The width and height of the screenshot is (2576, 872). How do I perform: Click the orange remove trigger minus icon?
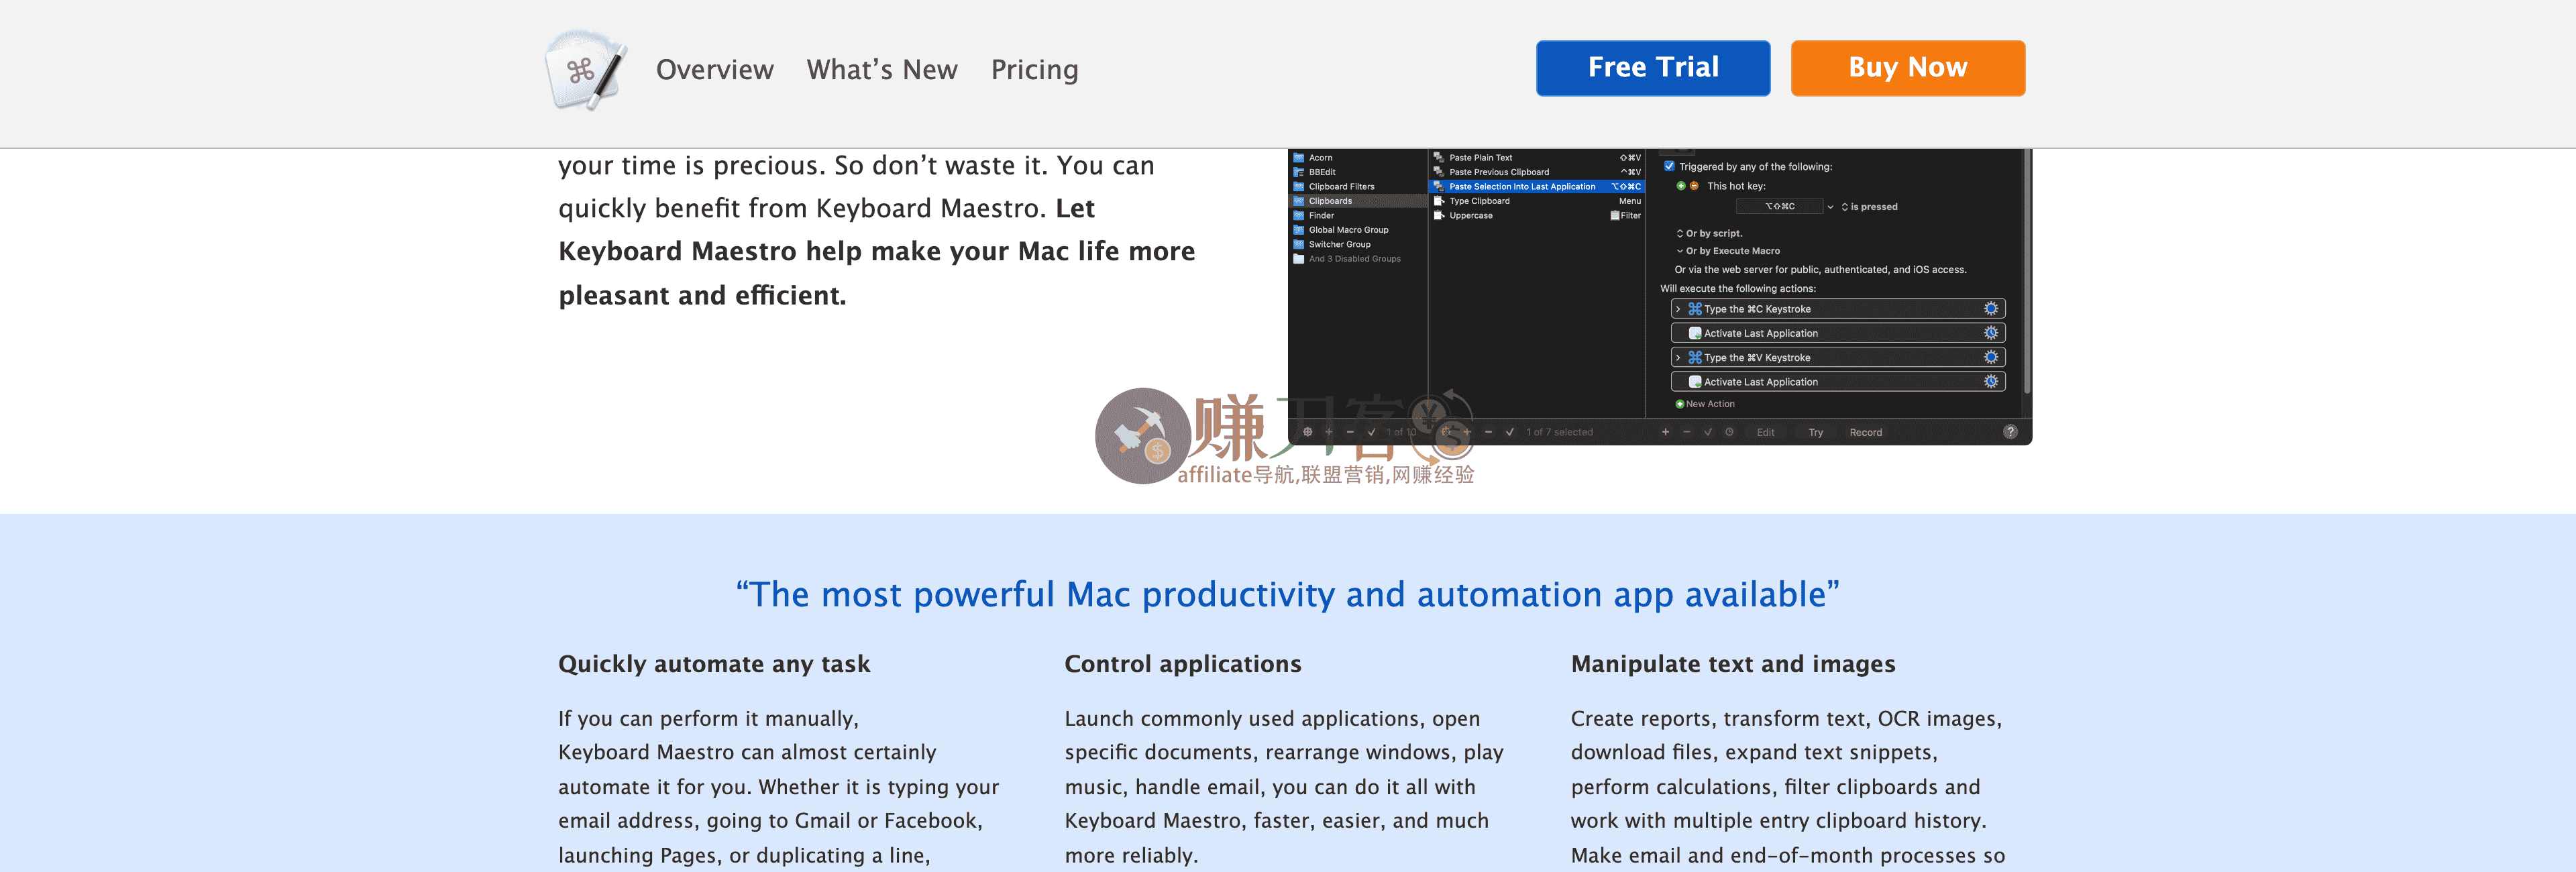tap(1694, 186)
